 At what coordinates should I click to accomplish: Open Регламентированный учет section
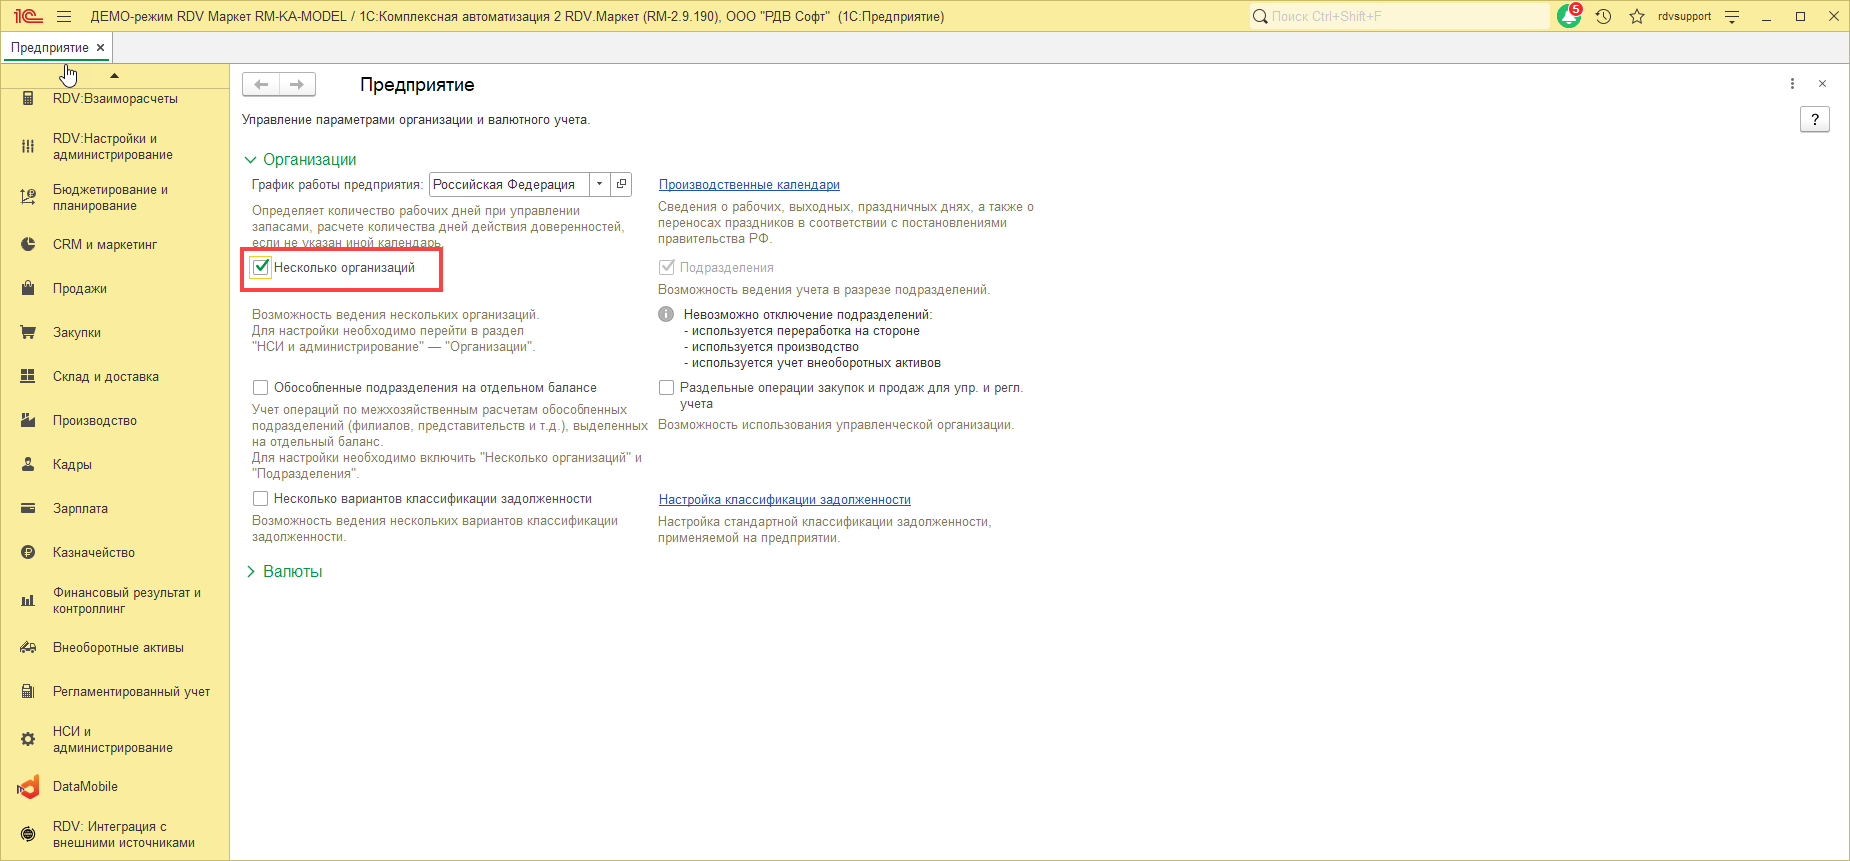[x=131, y=691]
